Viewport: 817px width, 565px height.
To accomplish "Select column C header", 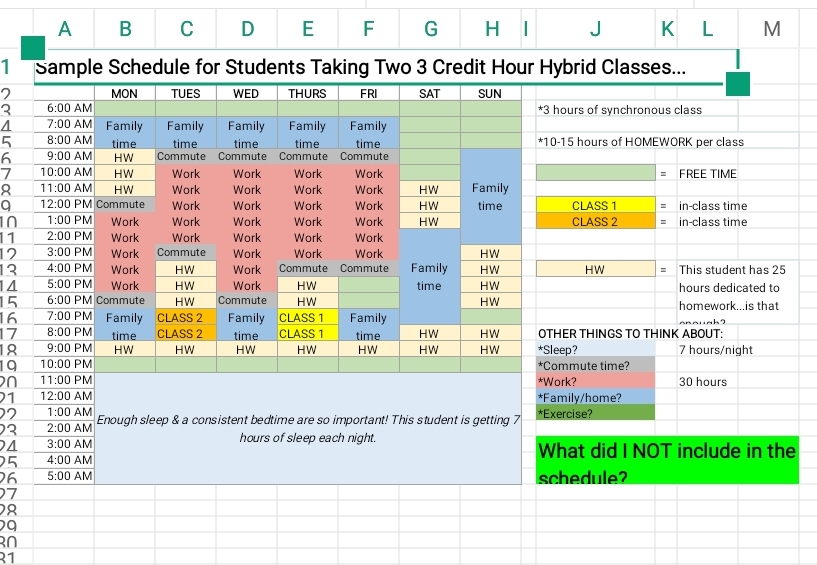I will [x=186, y=29].
